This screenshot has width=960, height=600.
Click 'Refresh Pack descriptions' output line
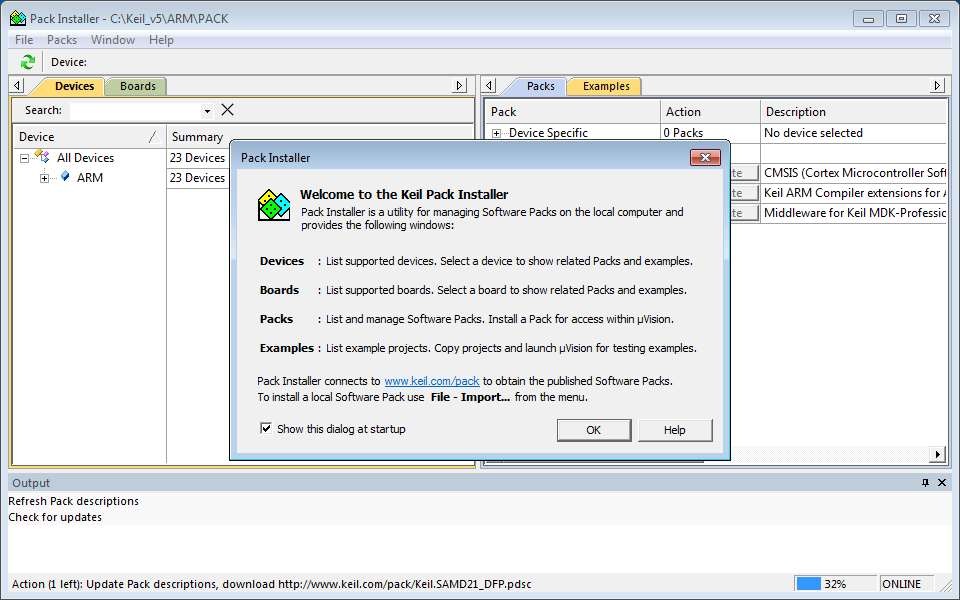pos(73,501)
